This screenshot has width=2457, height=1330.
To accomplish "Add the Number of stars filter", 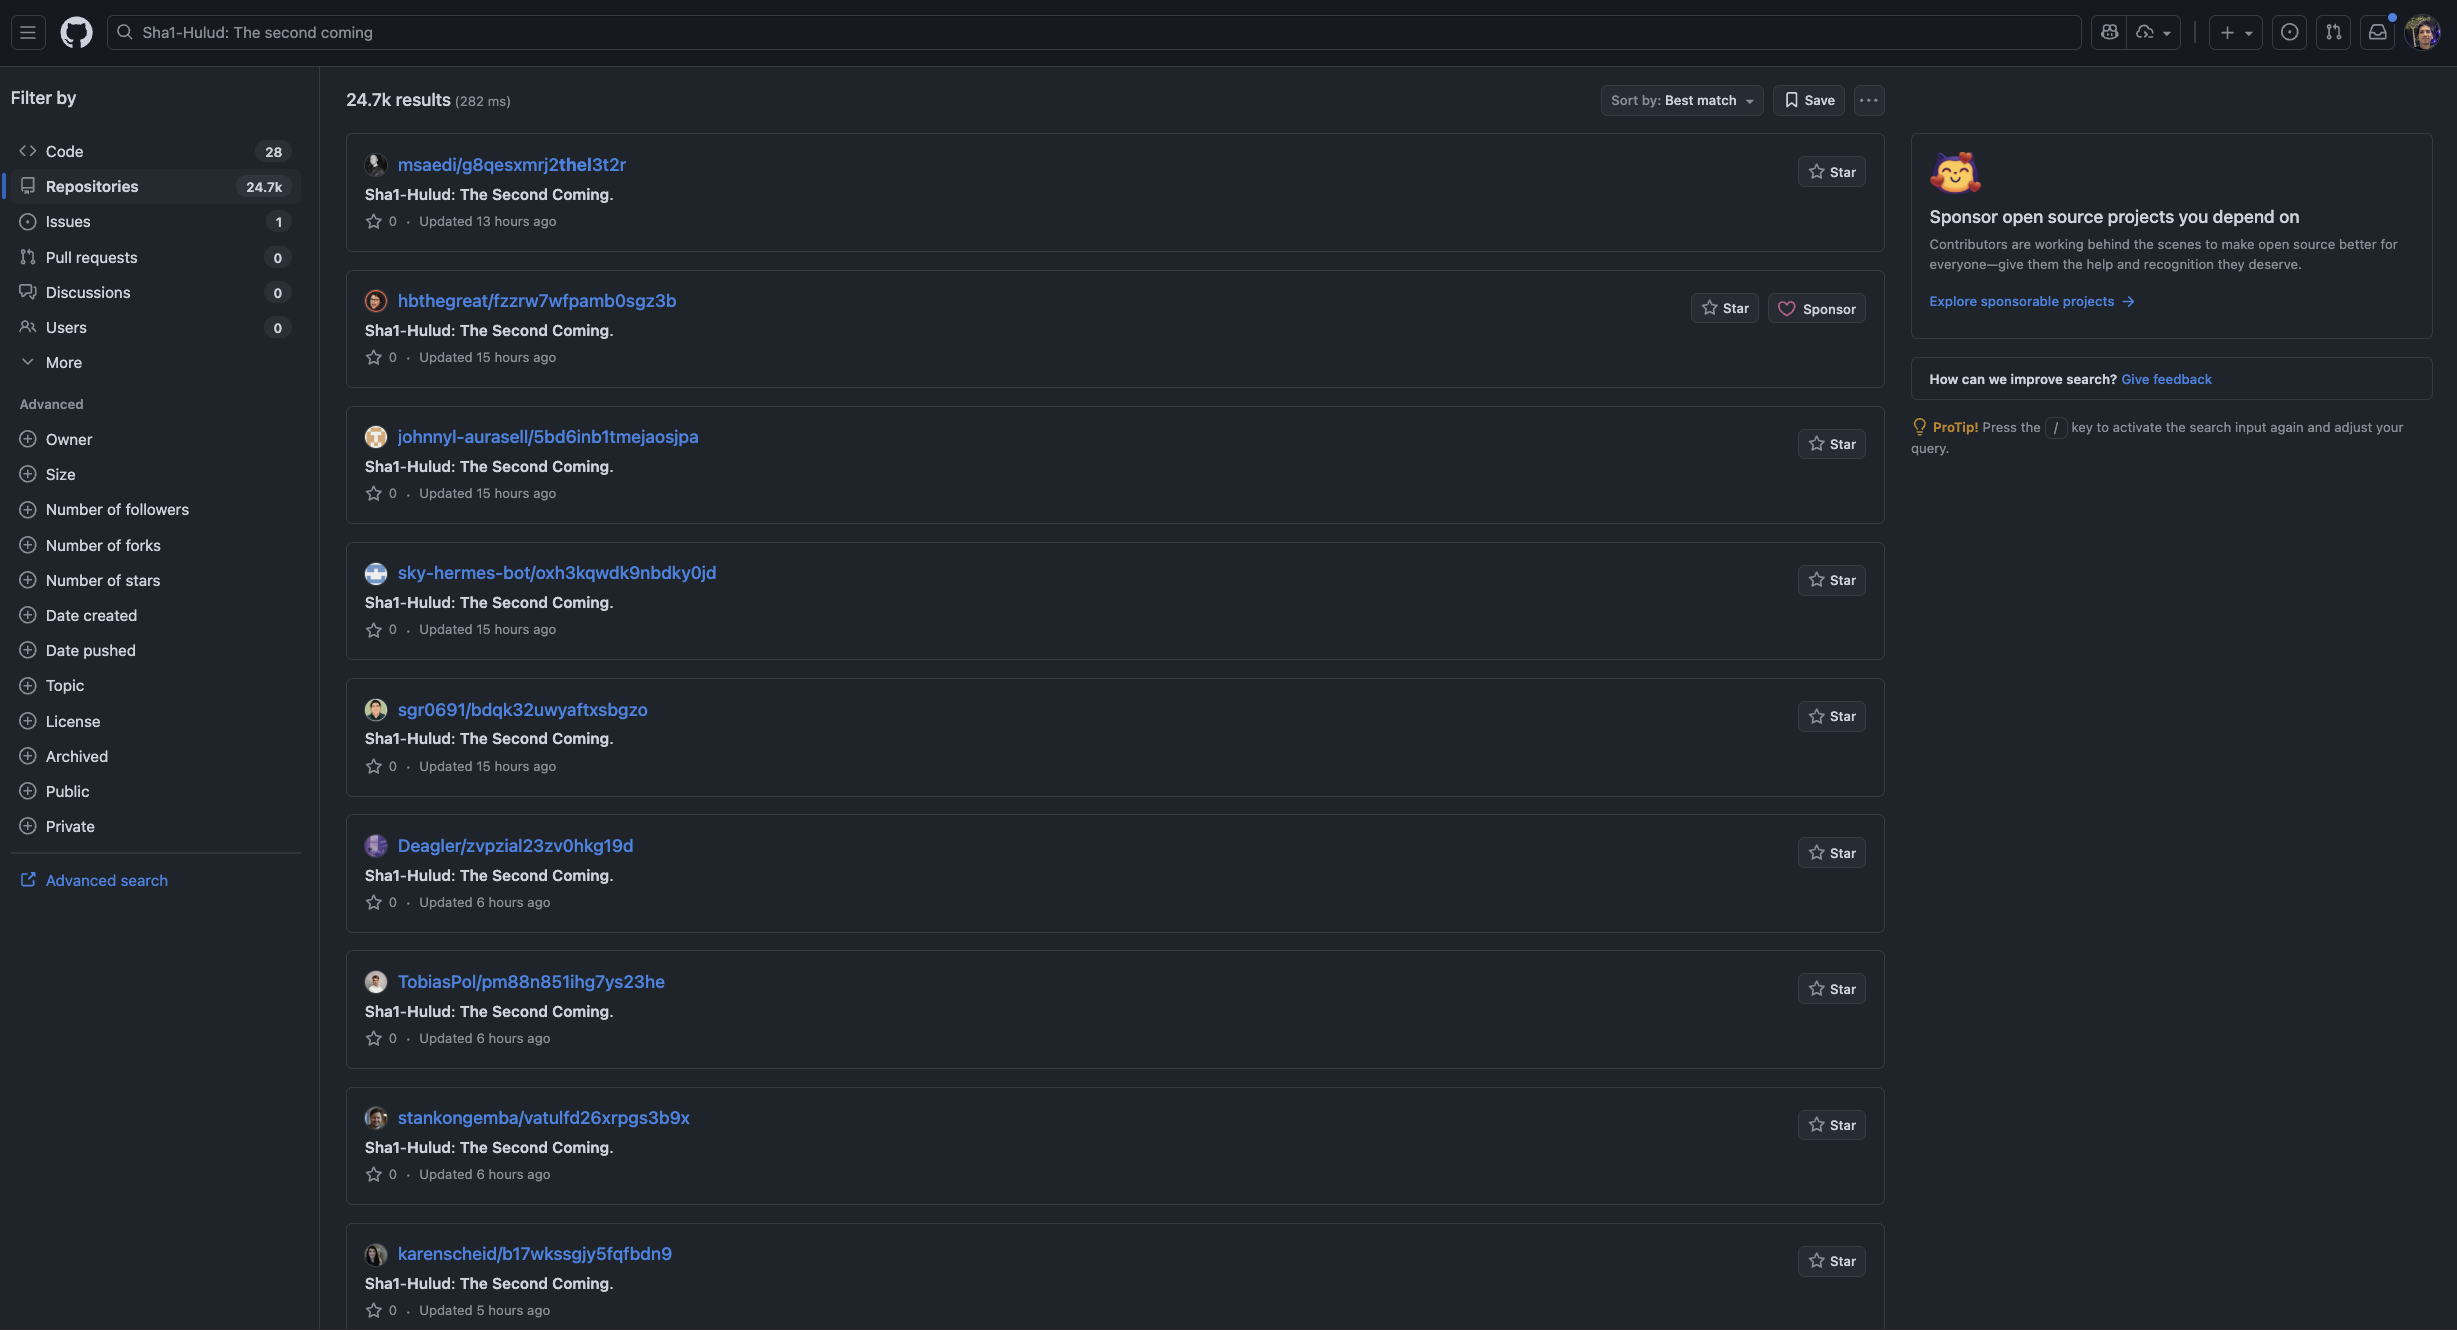I will tap(102, 580).
